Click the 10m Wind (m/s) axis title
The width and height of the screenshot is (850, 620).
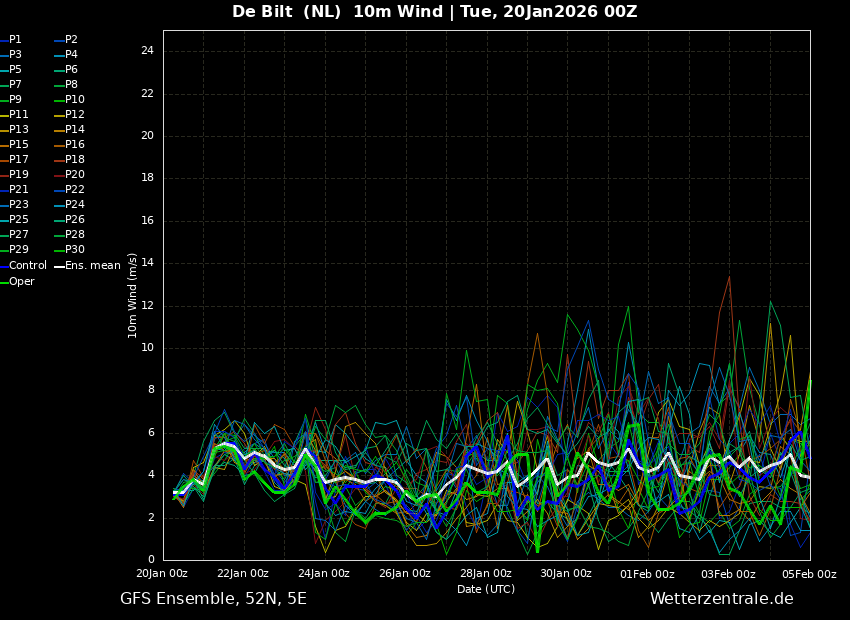(132, 295)
